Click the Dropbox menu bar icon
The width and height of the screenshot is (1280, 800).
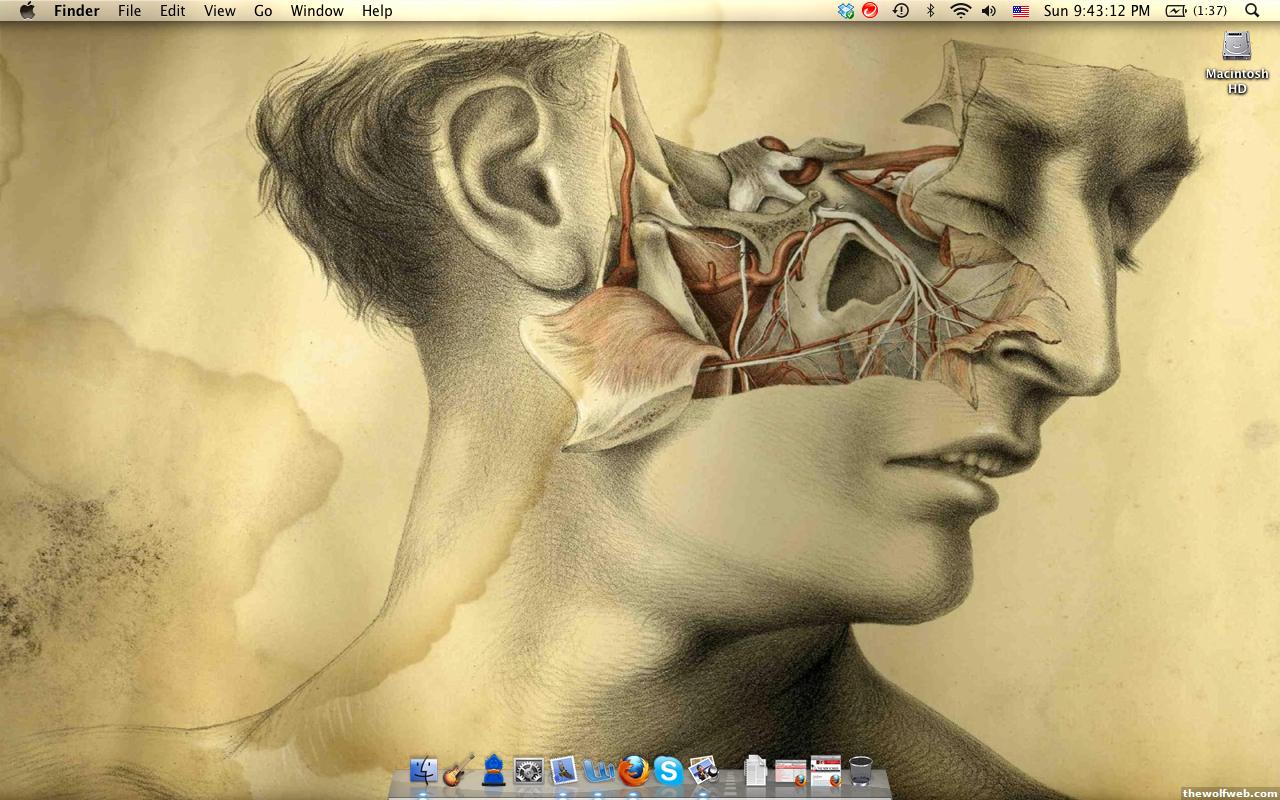coord(846,11)
